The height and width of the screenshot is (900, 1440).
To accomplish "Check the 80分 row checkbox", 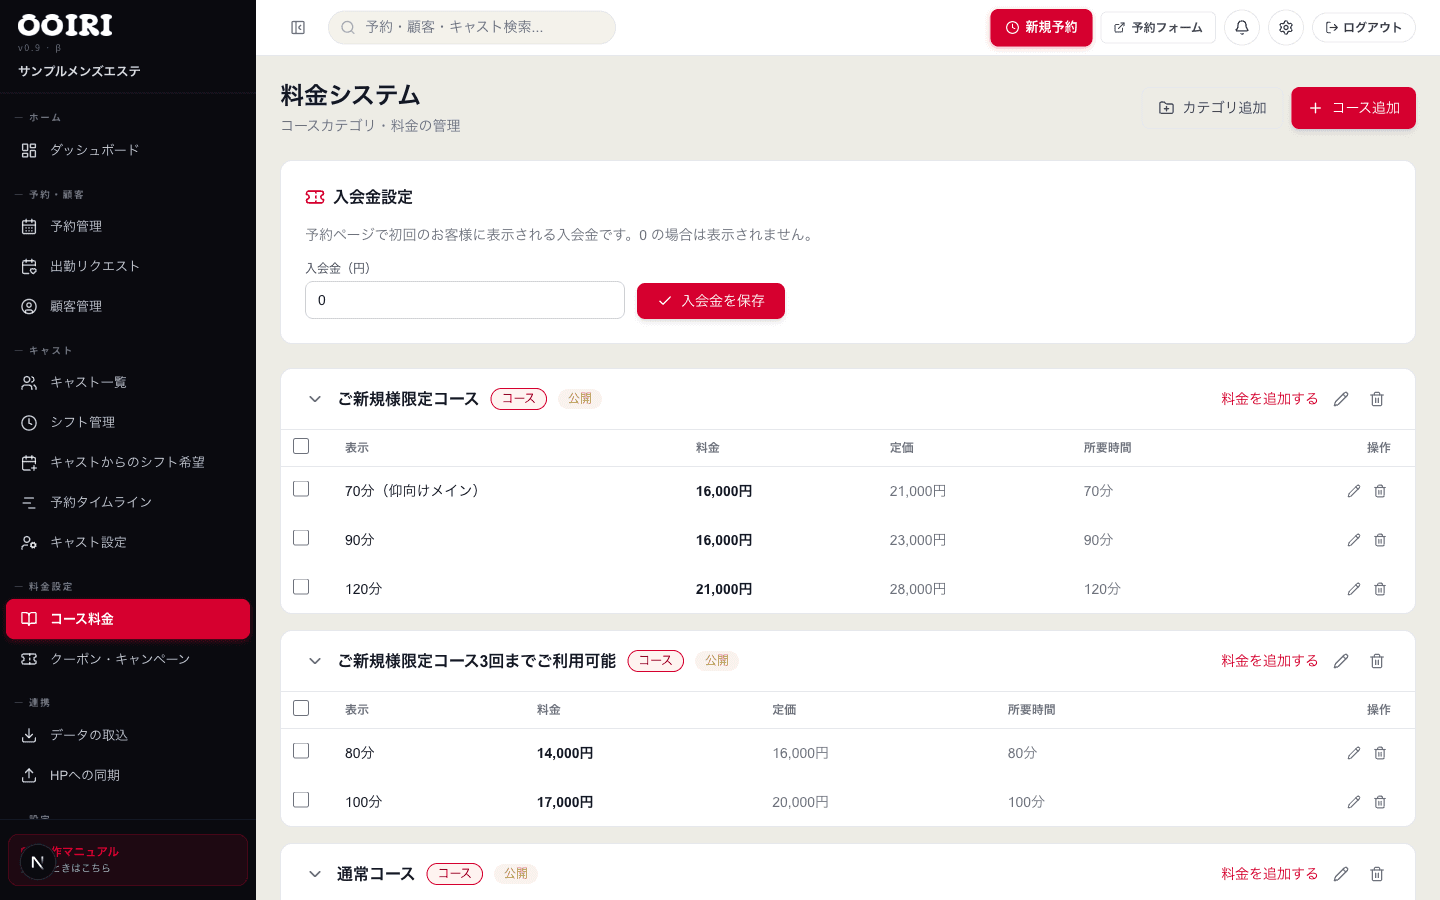I will pyautogui.click(x=301, y=751).
